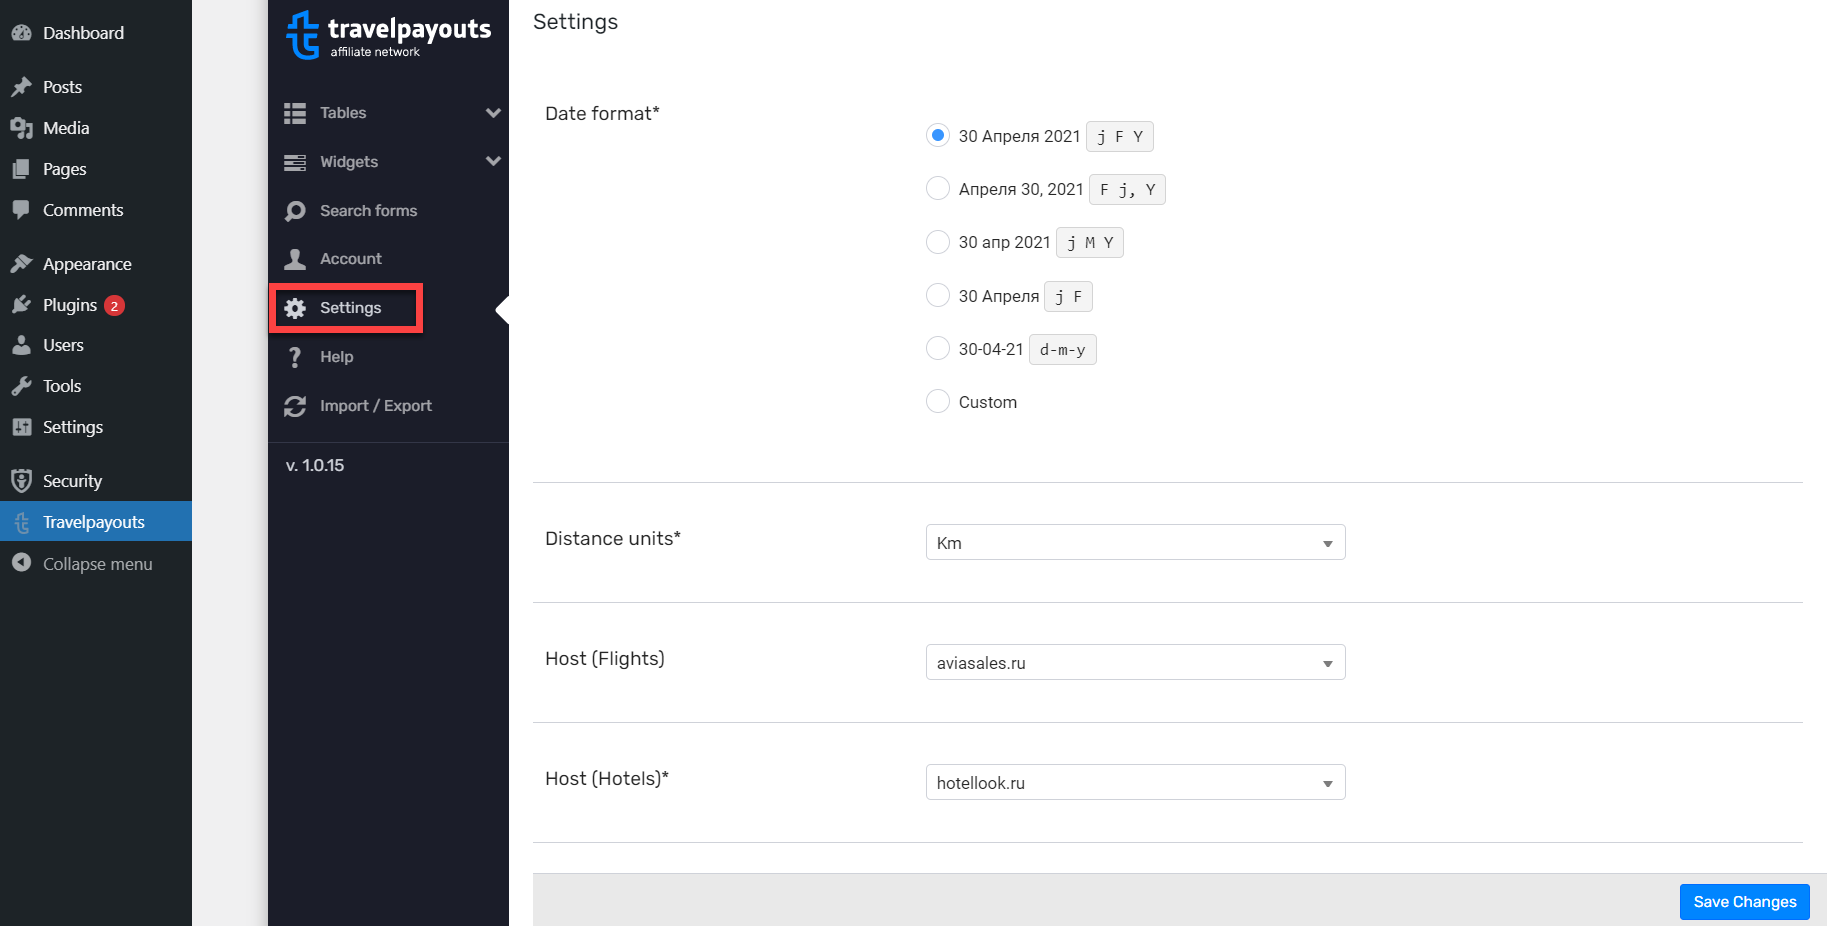Click the Tables grid icon

coord(295,113)
